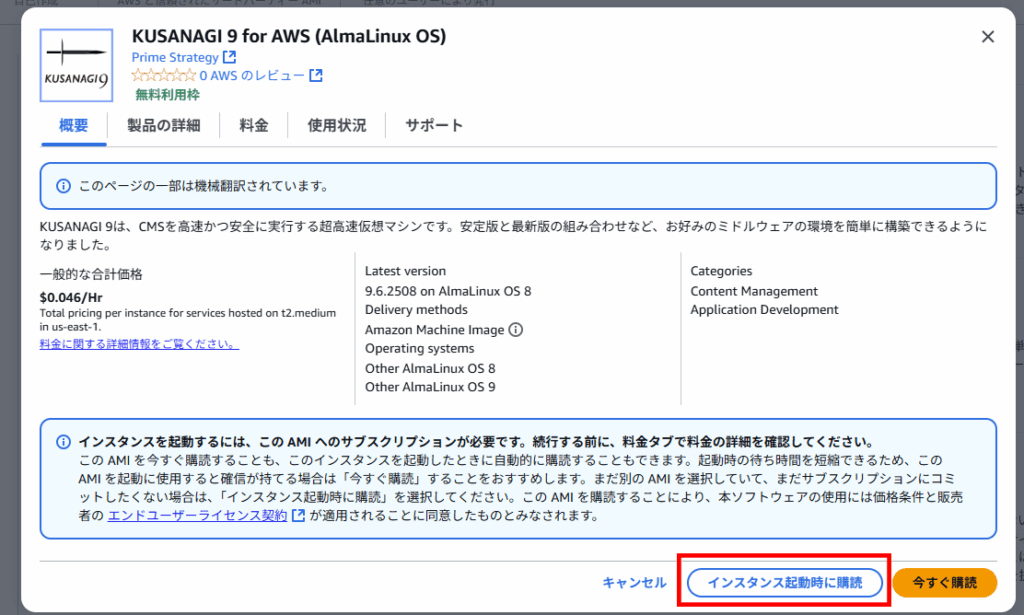The width and height of the screenshot is (1024, 615).
Task: Click the five-star rating icons
Action: [163, 76]
